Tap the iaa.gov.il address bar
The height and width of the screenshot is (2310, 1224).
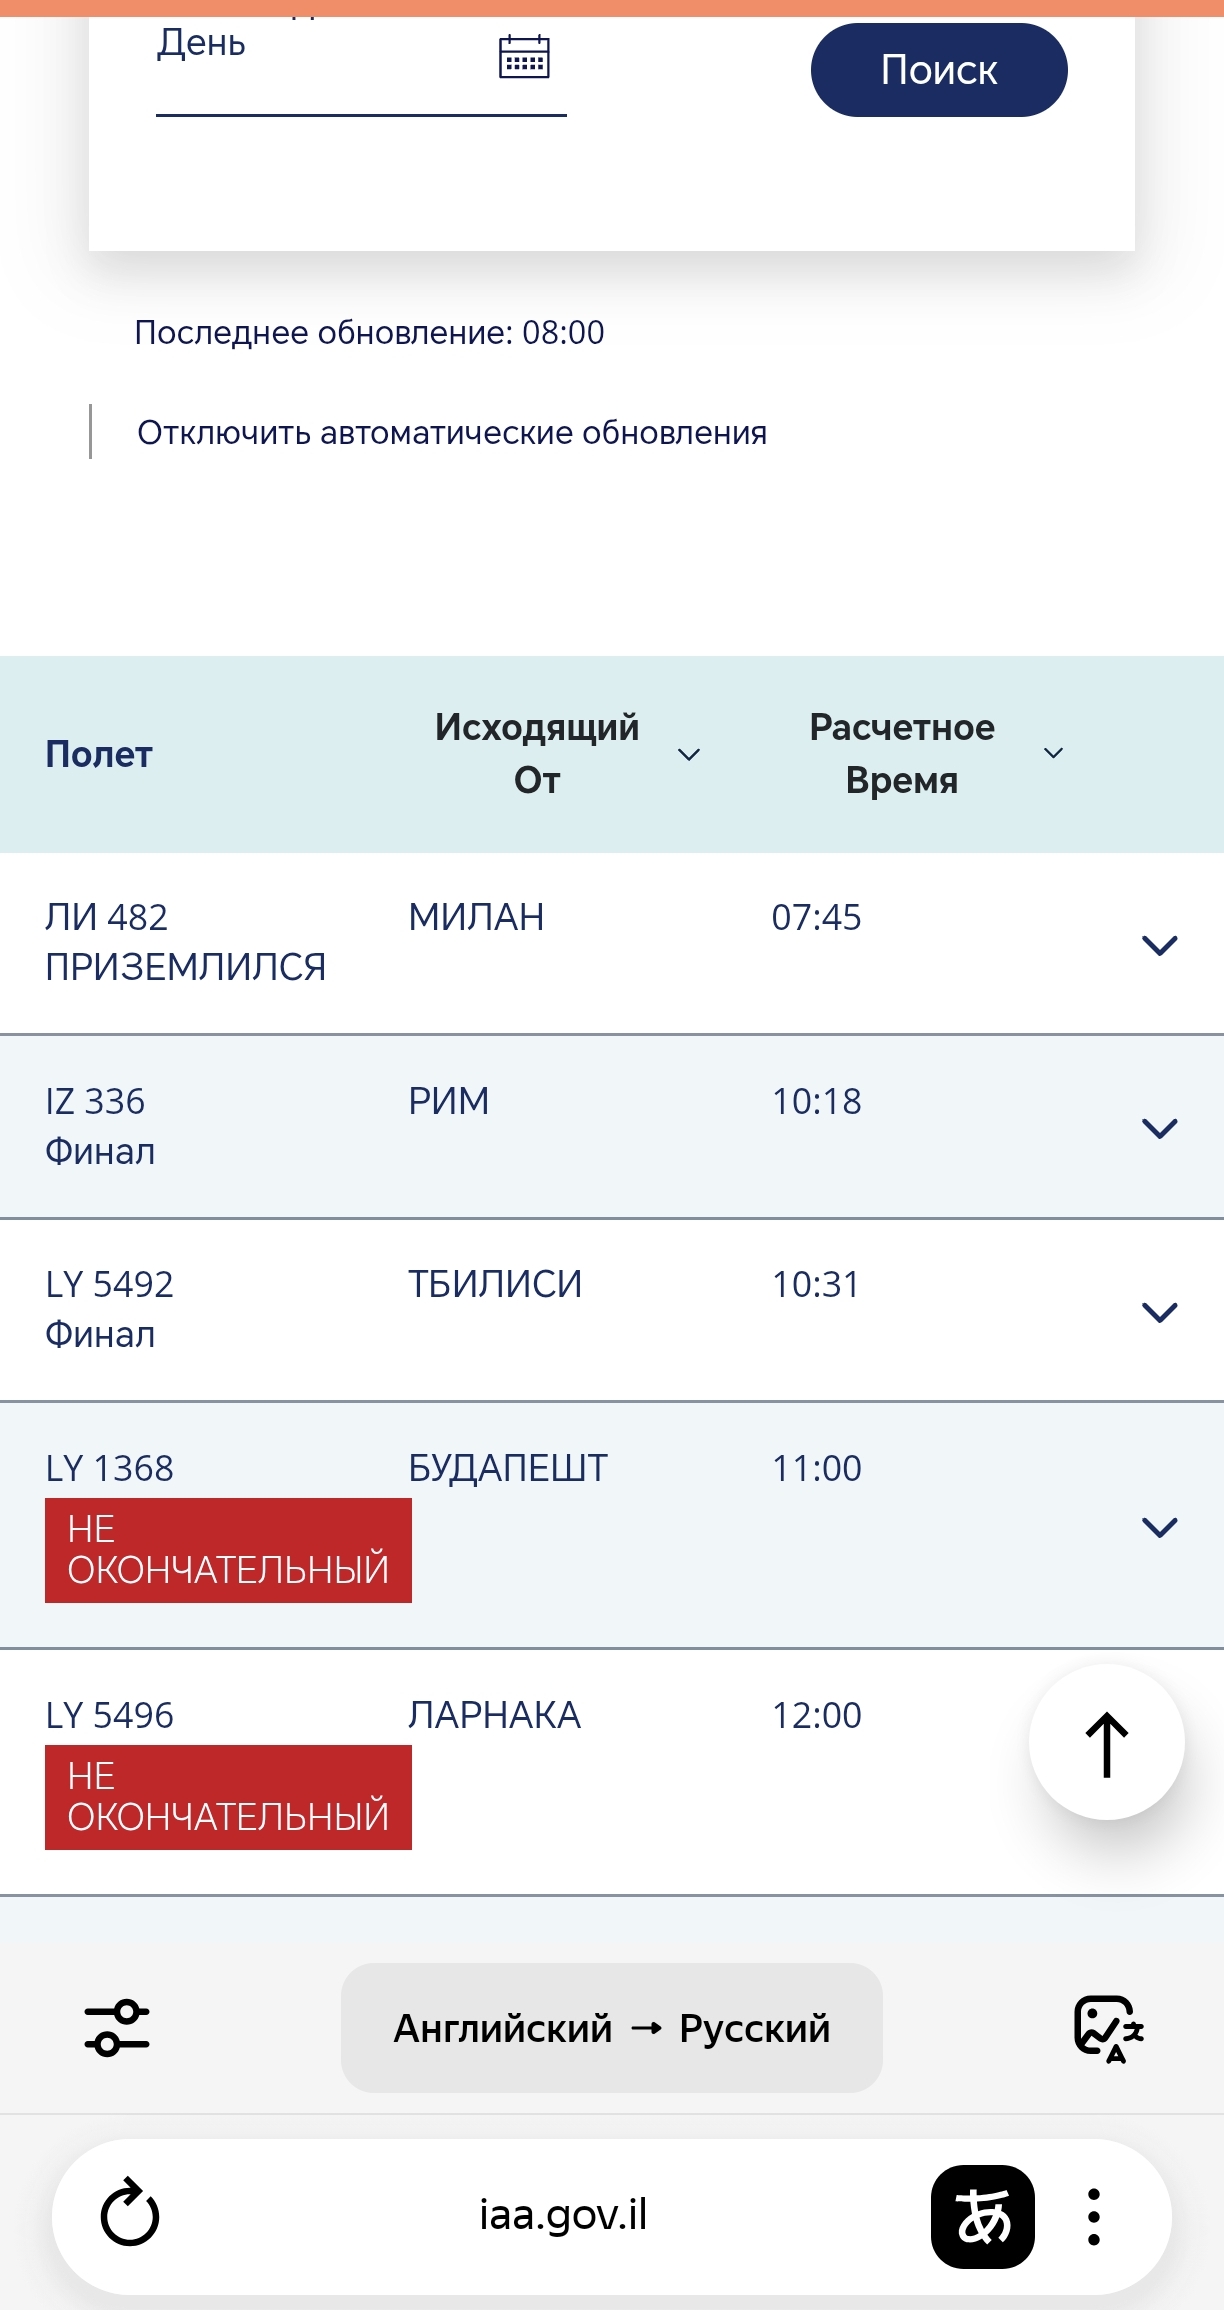(563, 2216)
